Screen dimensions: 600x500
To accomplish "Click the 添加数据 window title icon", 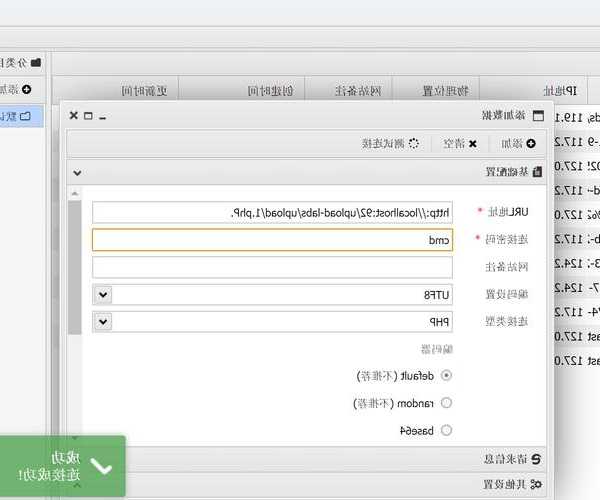I will [539, 116].
